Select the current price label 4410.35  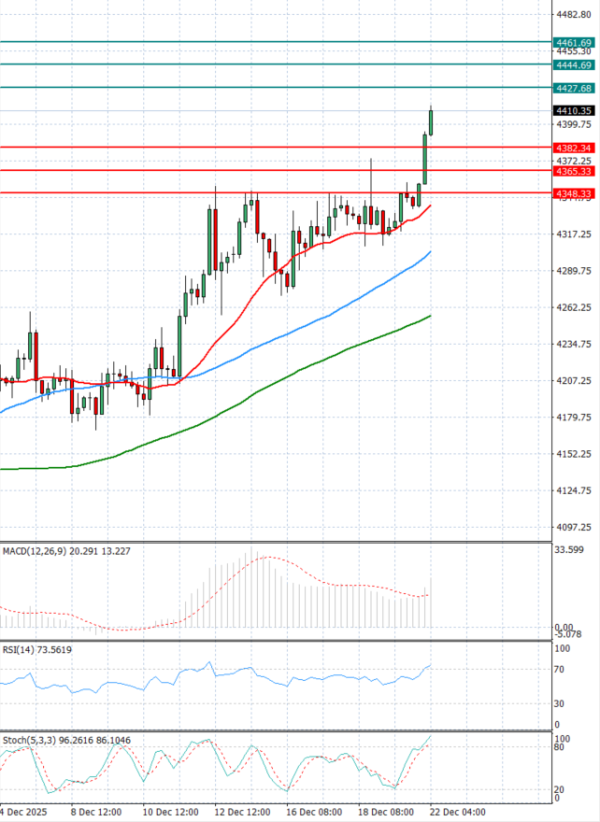pos(573,111)
